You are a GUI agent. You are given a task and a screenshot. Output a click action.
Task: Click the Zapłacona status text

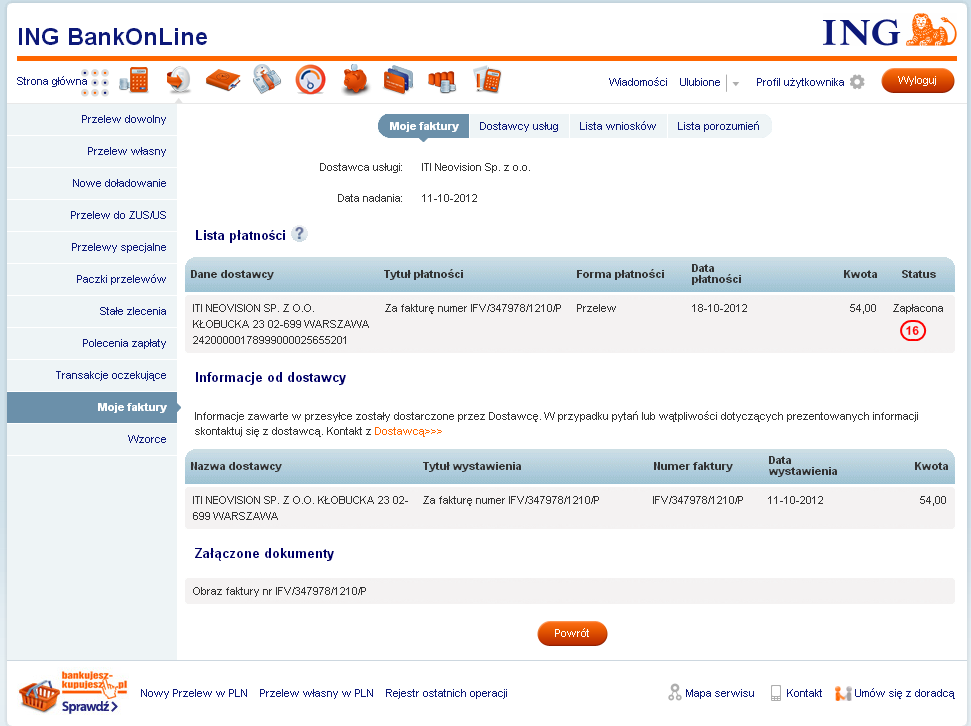coord(918,308)
